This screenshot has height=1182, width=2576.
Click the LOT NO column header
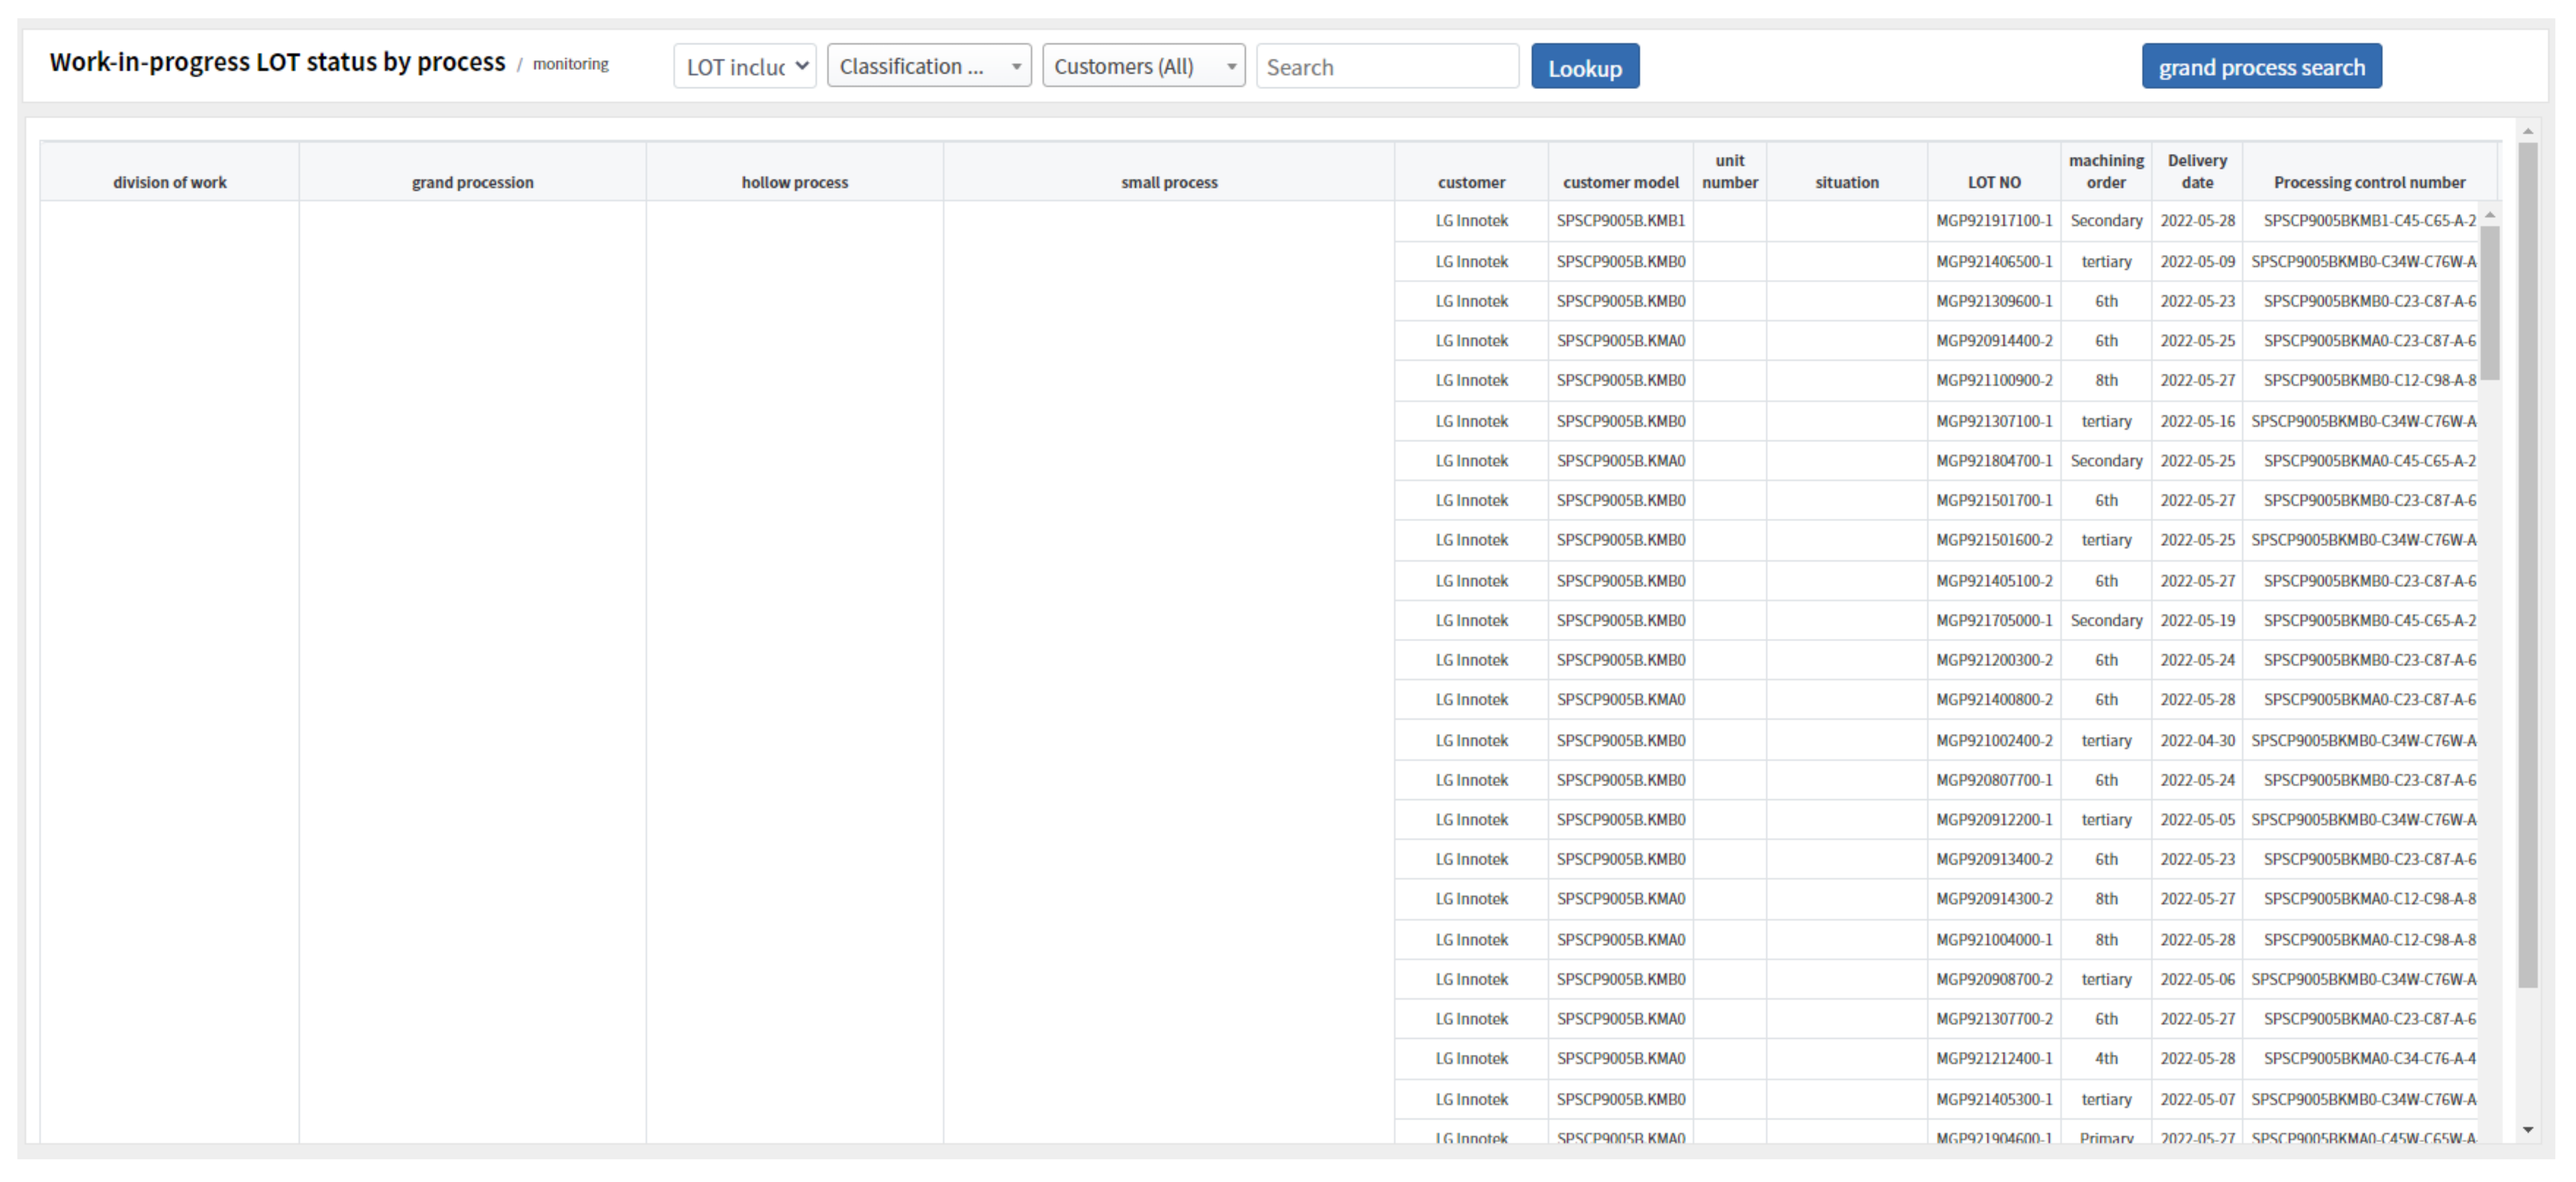tap(1993, 182)
